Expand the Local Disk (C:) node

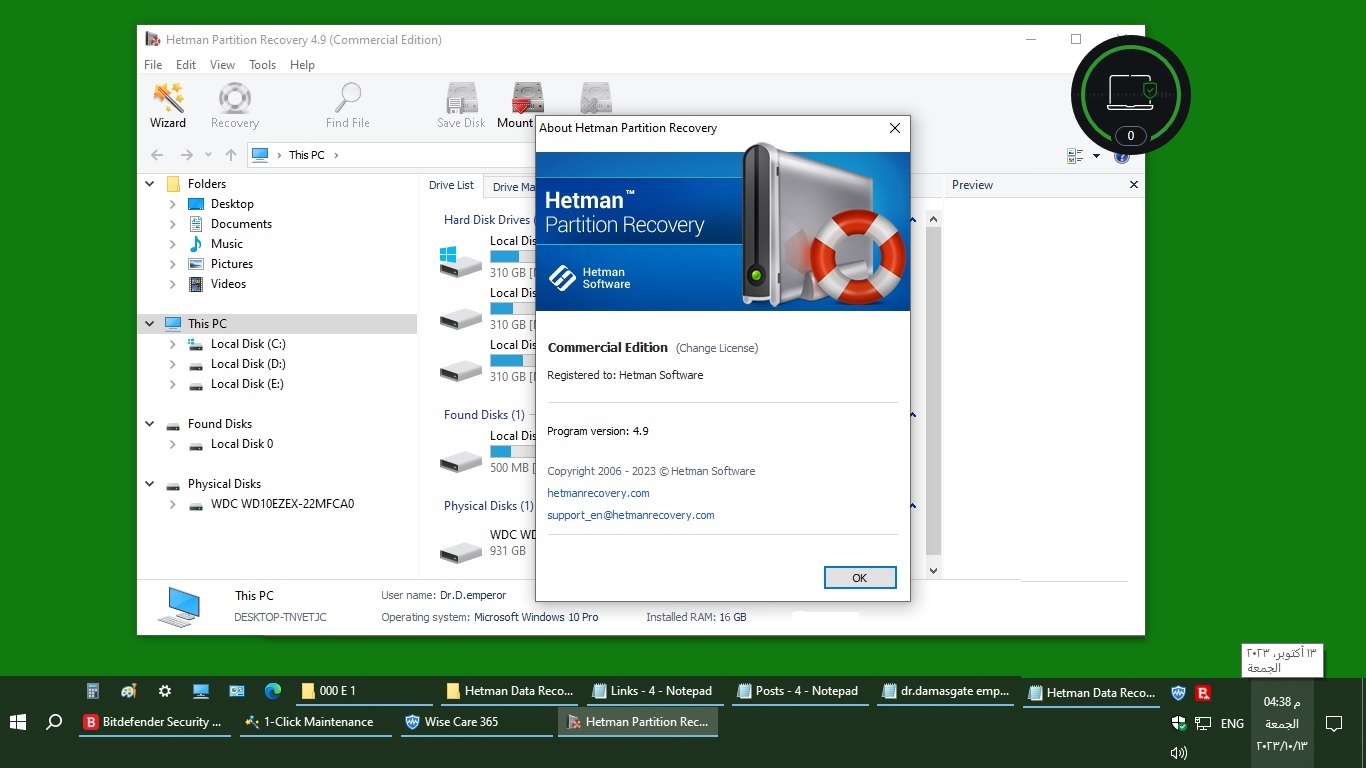tap(173, 344)
